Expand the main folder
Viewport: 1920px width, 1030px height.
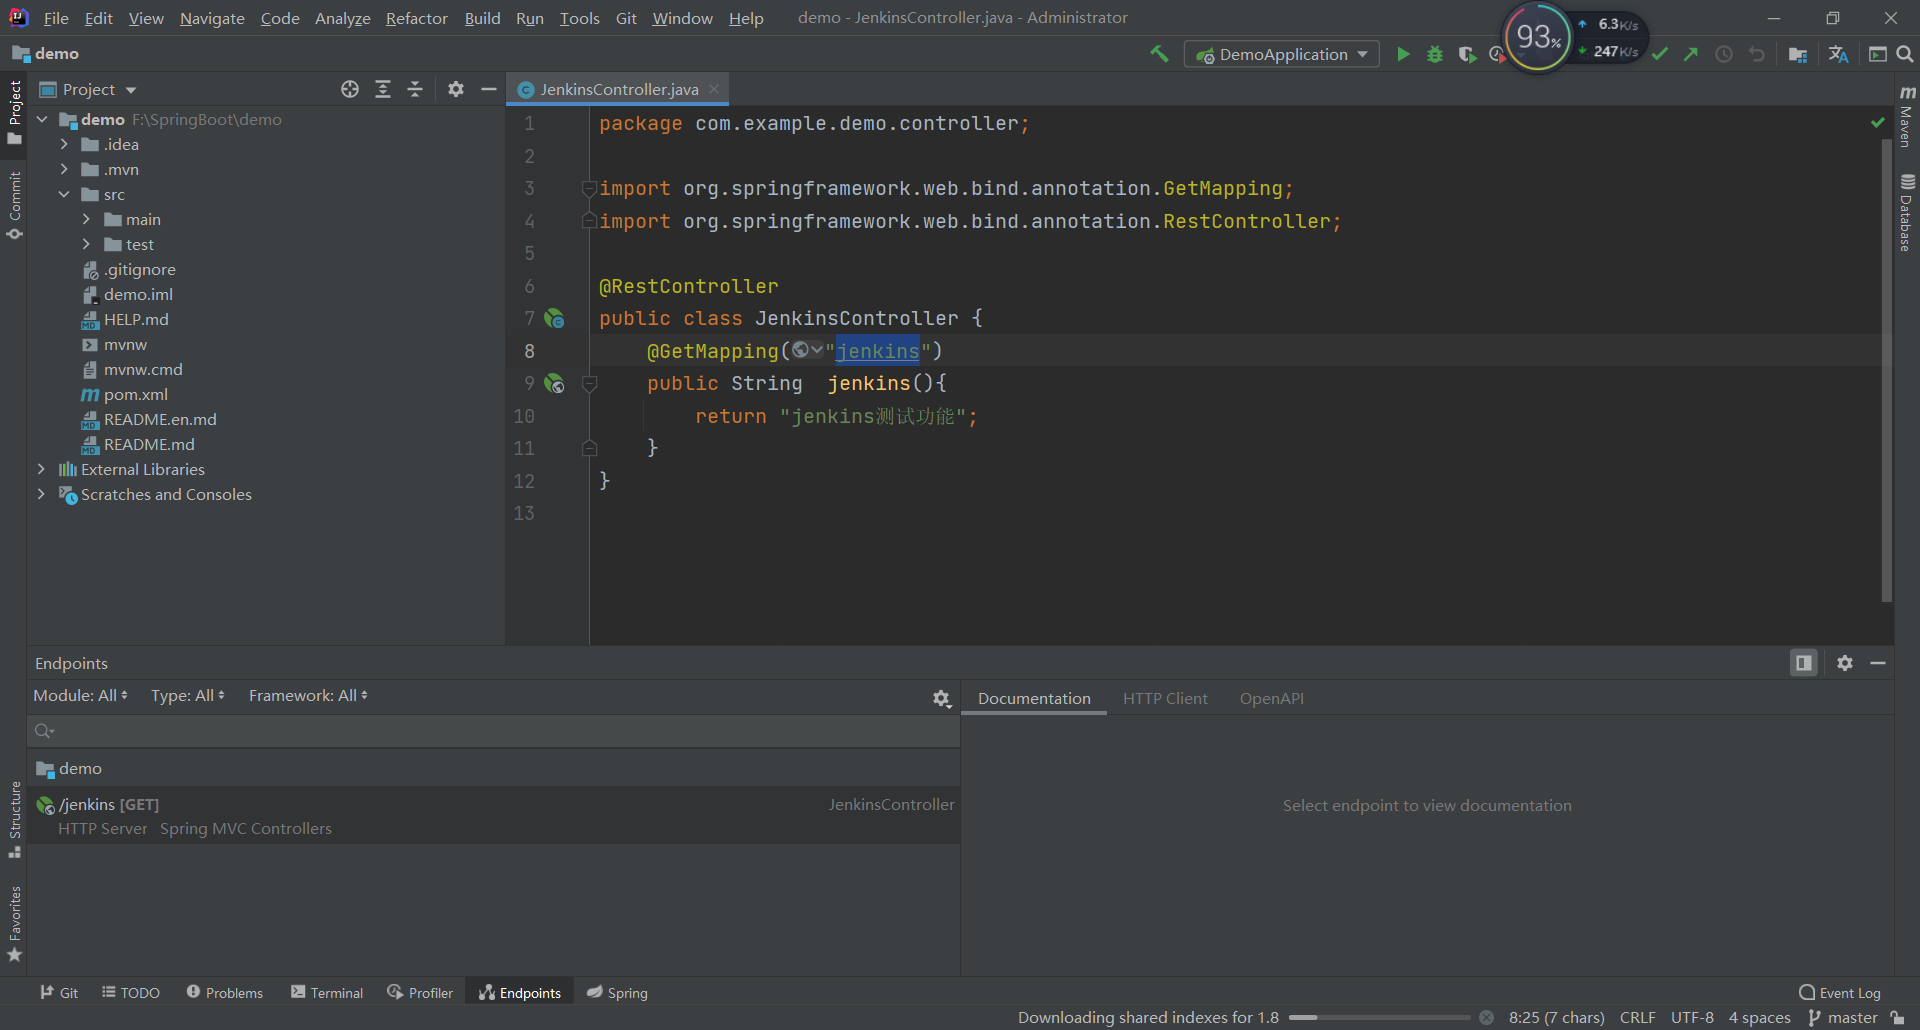tap(86, 219)
